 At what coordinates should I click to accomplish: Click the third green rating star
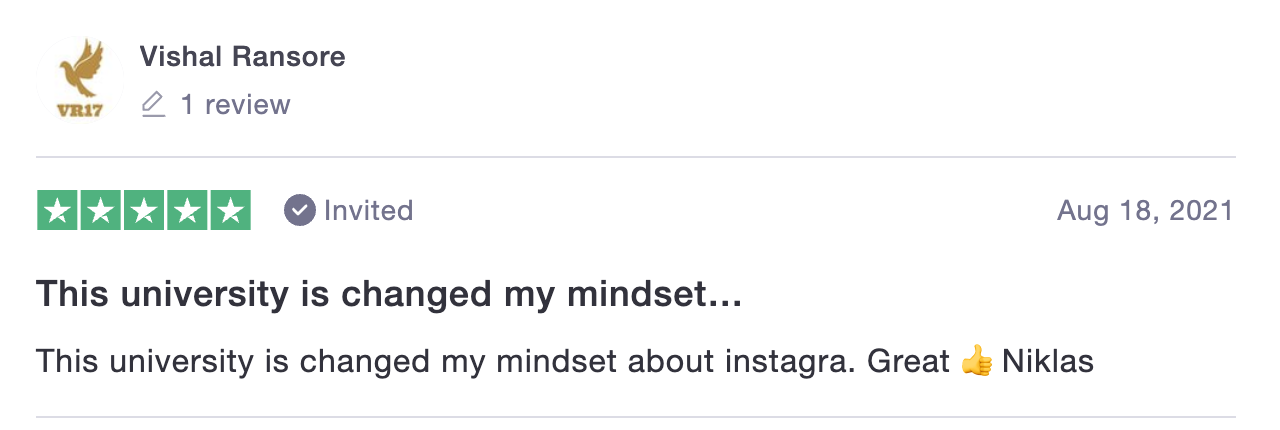pyautogui.click(x=144, y=210)
